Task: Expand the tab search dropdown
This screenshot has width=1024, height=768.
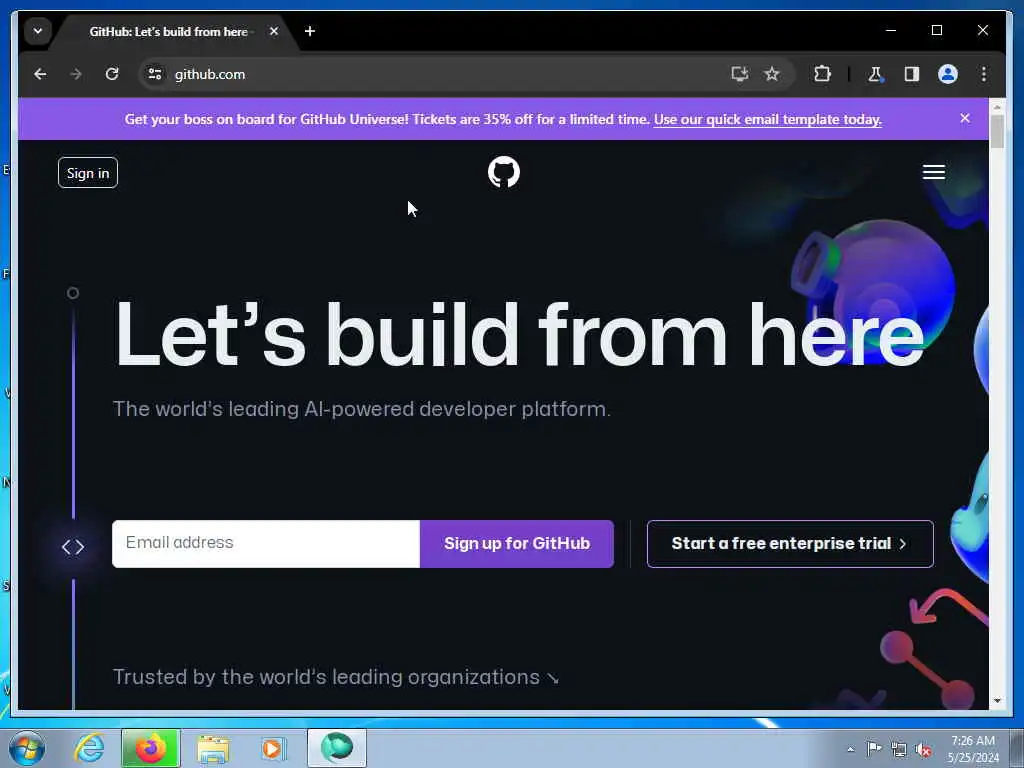Action: (x=38, y=31)
